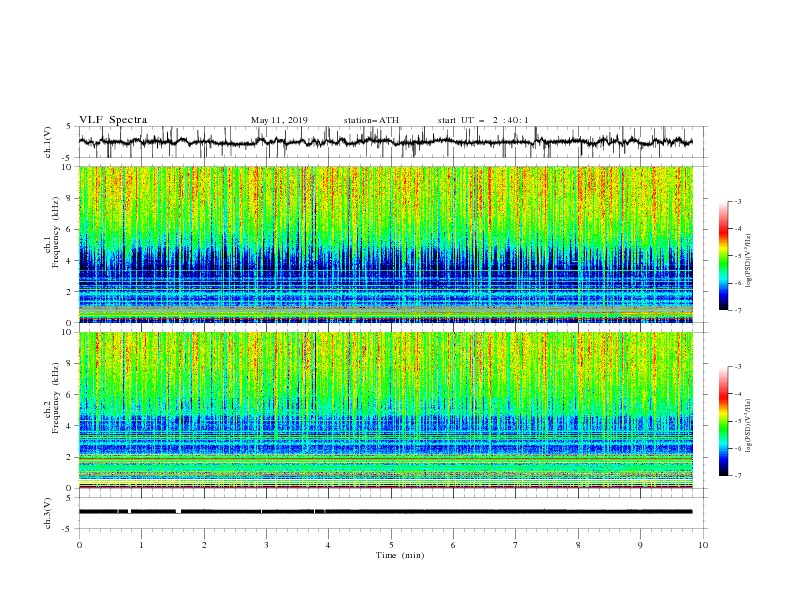792x612 pixels.
Task: Click the "ch.3(V)" axis label
Action: point(48,513)
